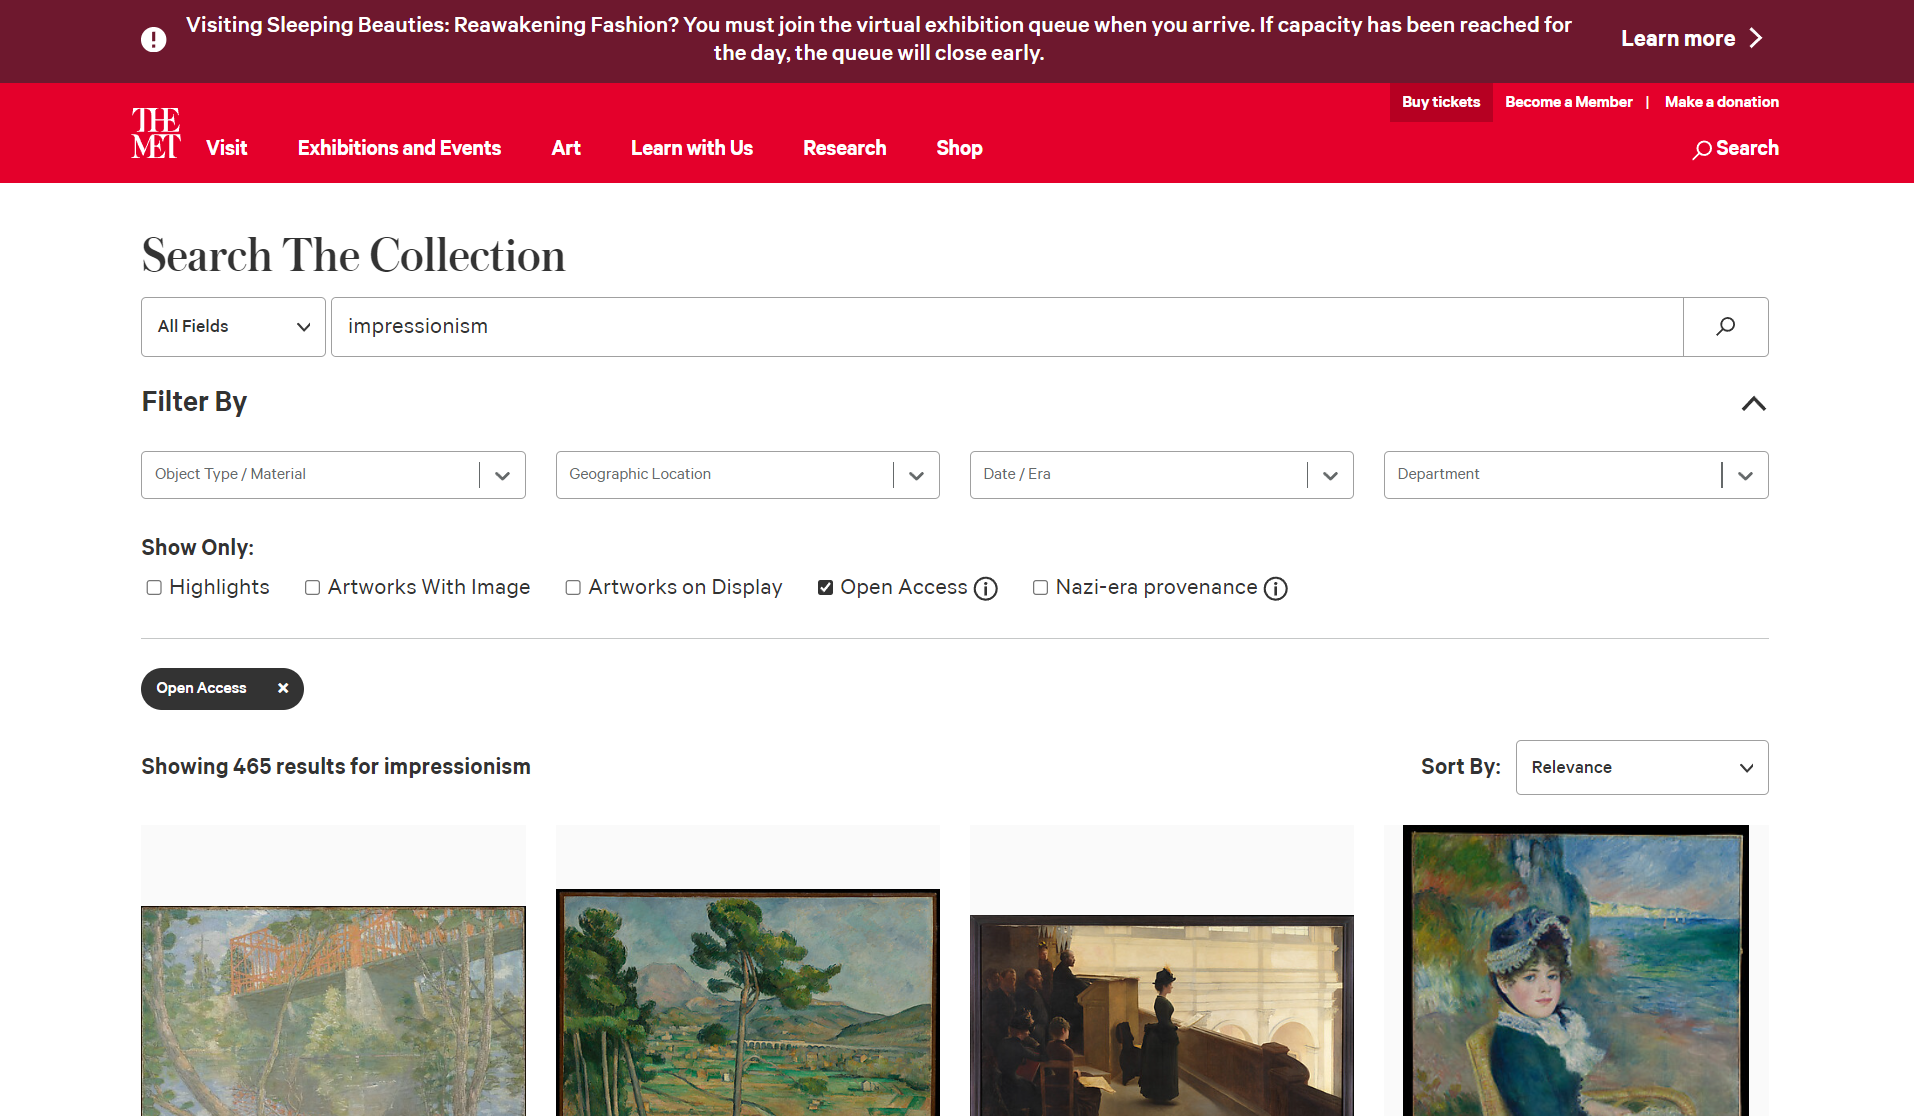Open the organ rehearsal painting thumbnail
This screenshot has height=1116, width=1914.
coord(1161,1015)
